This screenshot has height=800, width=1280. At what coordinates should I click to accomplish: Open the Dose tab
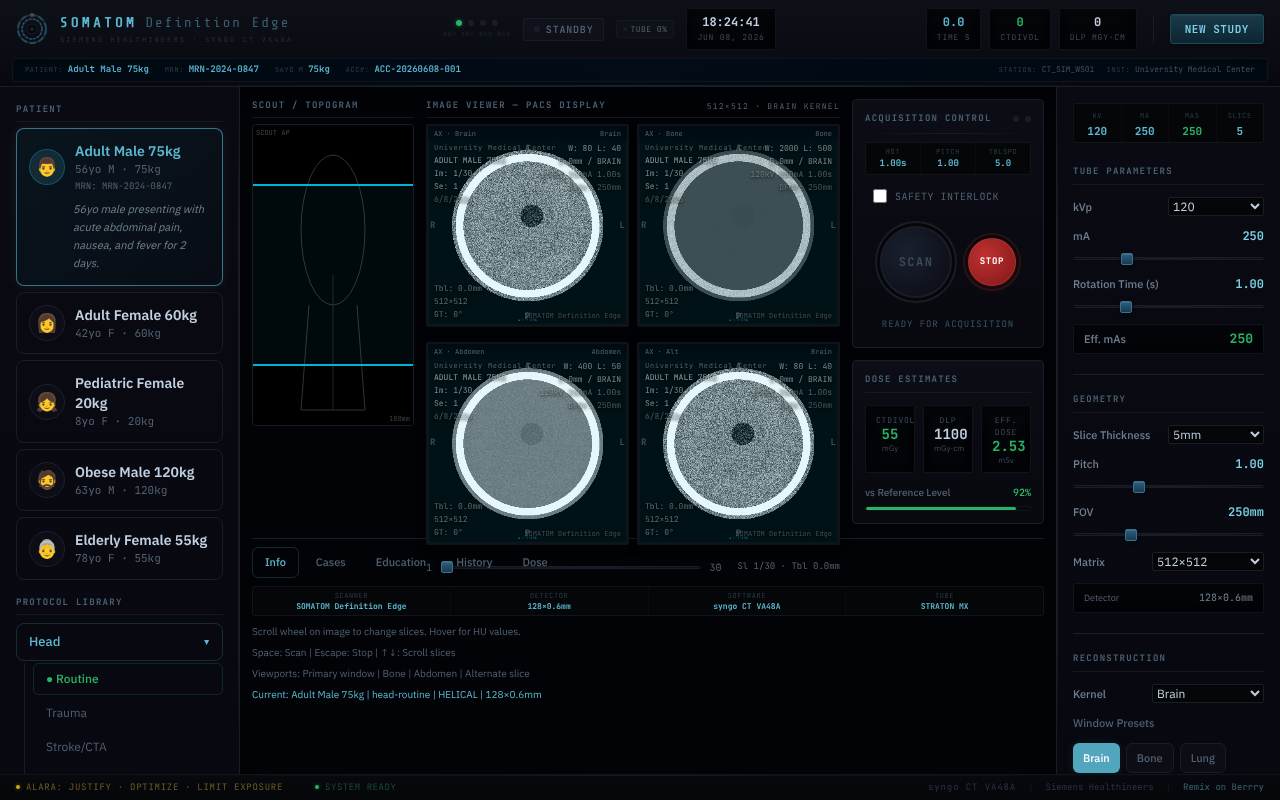click(x=535, y=562)
